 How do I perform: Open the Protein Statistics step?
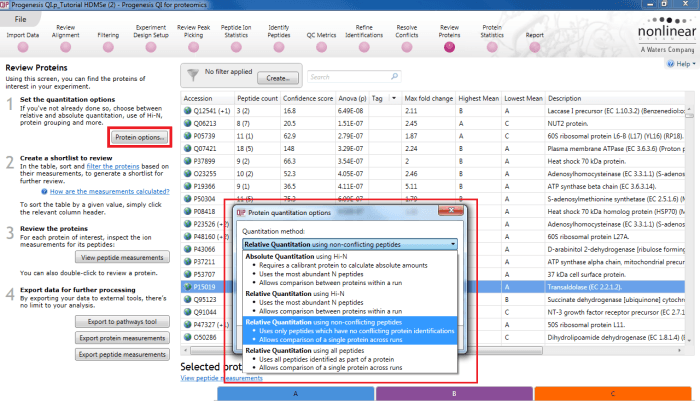pyautogui.click(x=492, y=47)
